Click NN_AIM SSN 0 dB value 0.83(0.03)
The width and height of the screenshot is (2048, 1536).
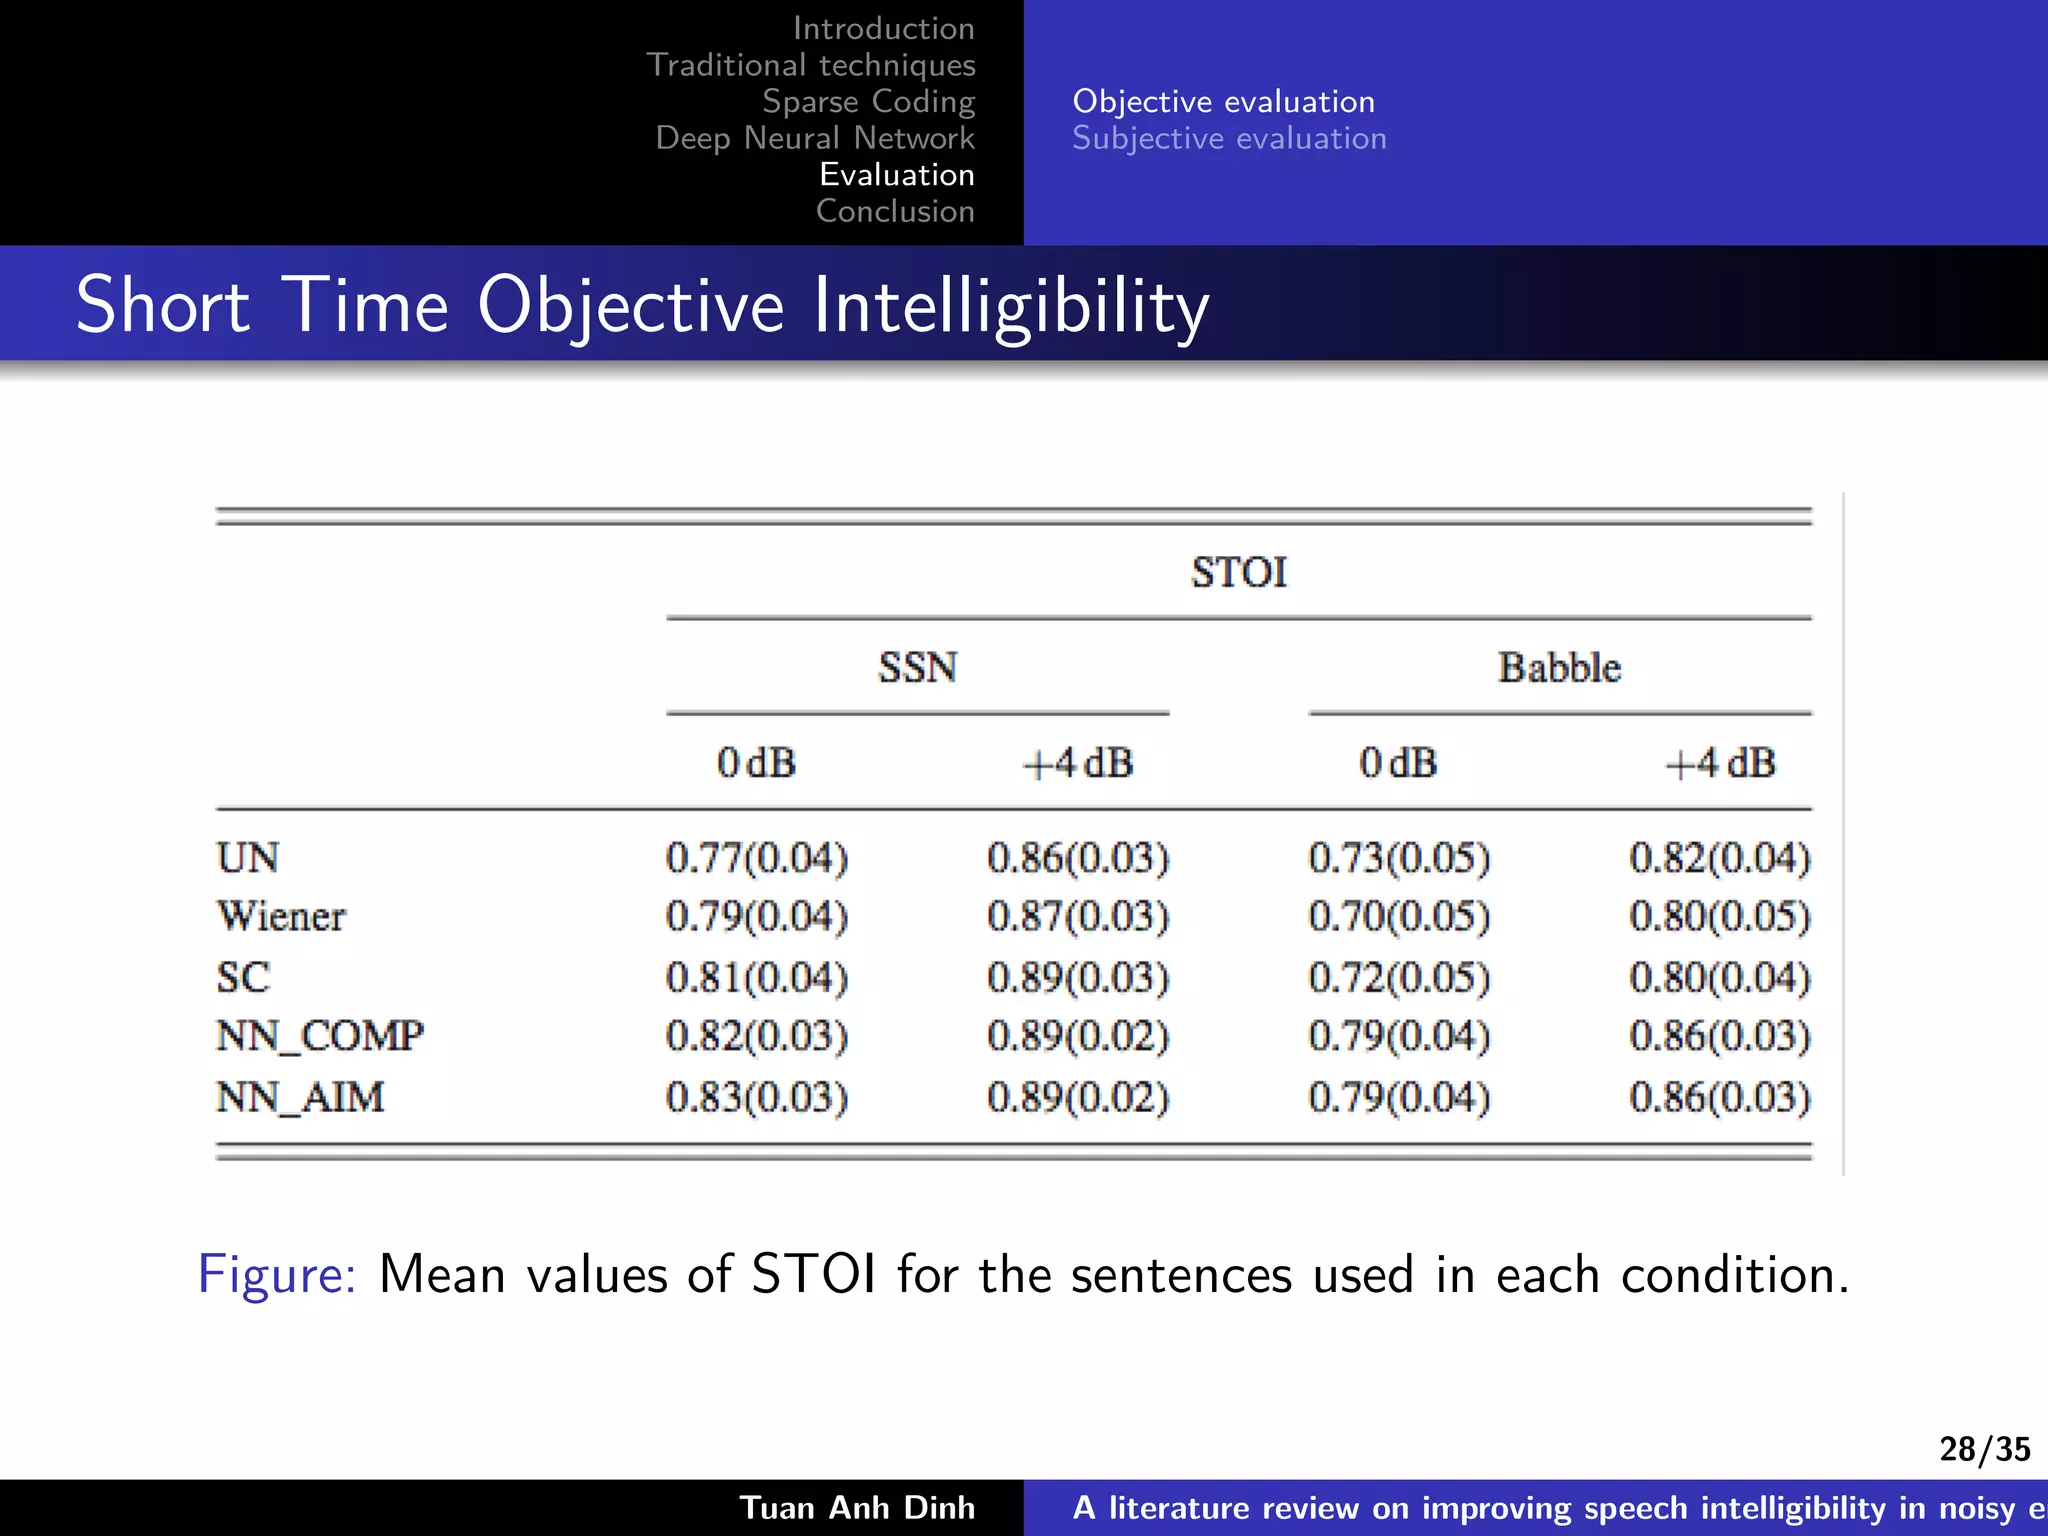pos(757,1097)
